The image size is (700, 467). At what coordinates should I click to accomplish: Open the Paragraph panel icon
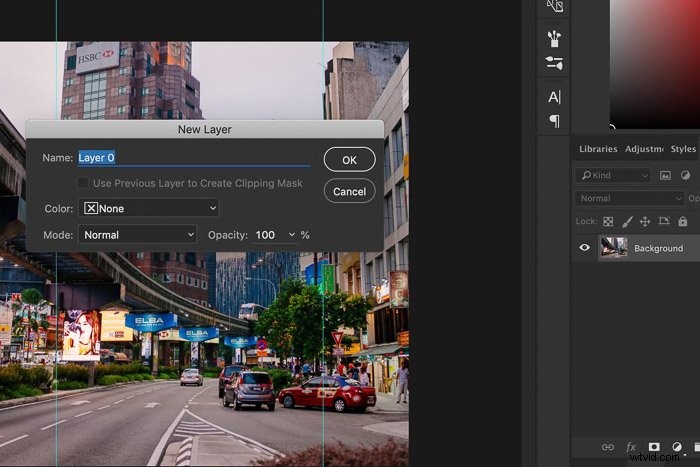[554, 121]
